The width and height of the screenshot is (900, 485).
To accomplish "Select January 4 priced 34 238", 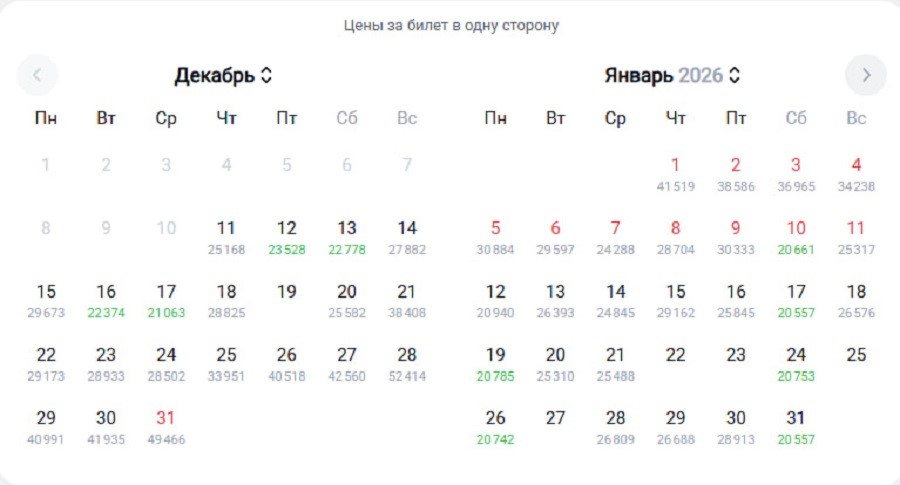I will coord(856,174).
